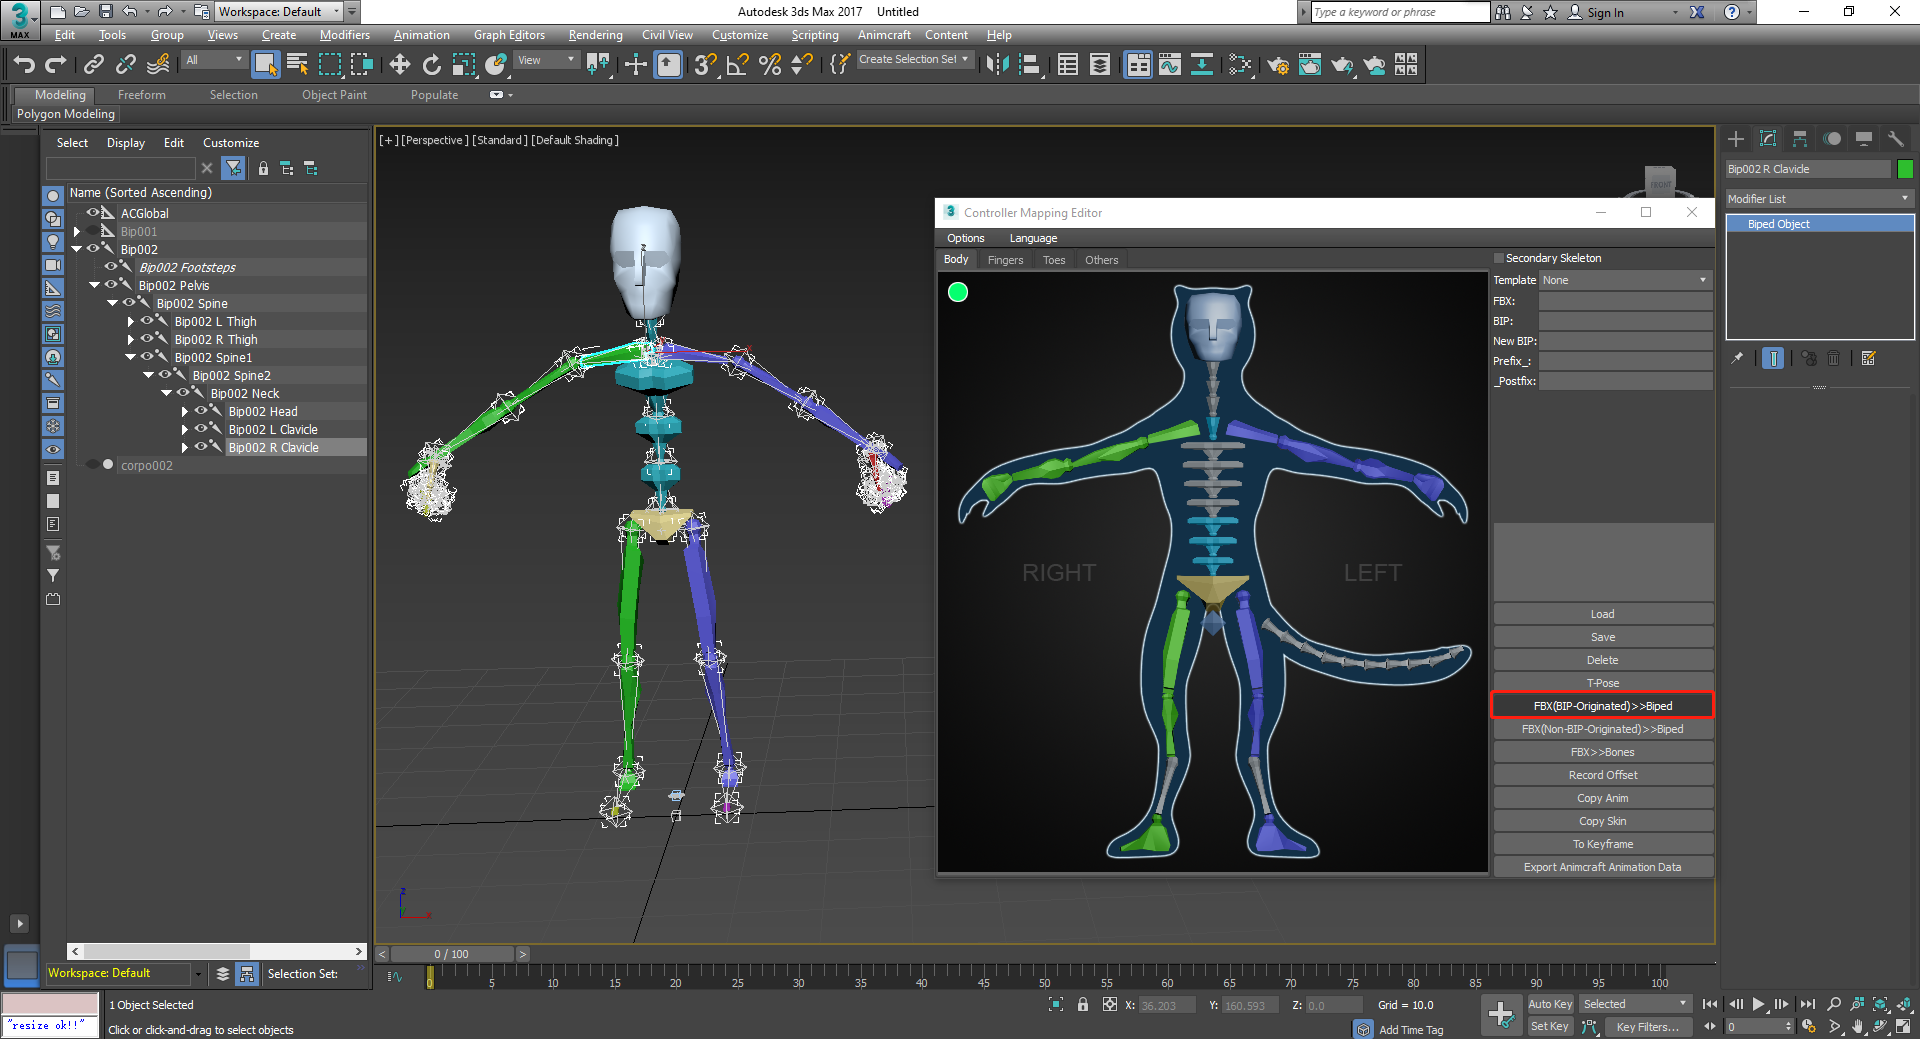Open the Modify command panel icon

coord(1768,139)
